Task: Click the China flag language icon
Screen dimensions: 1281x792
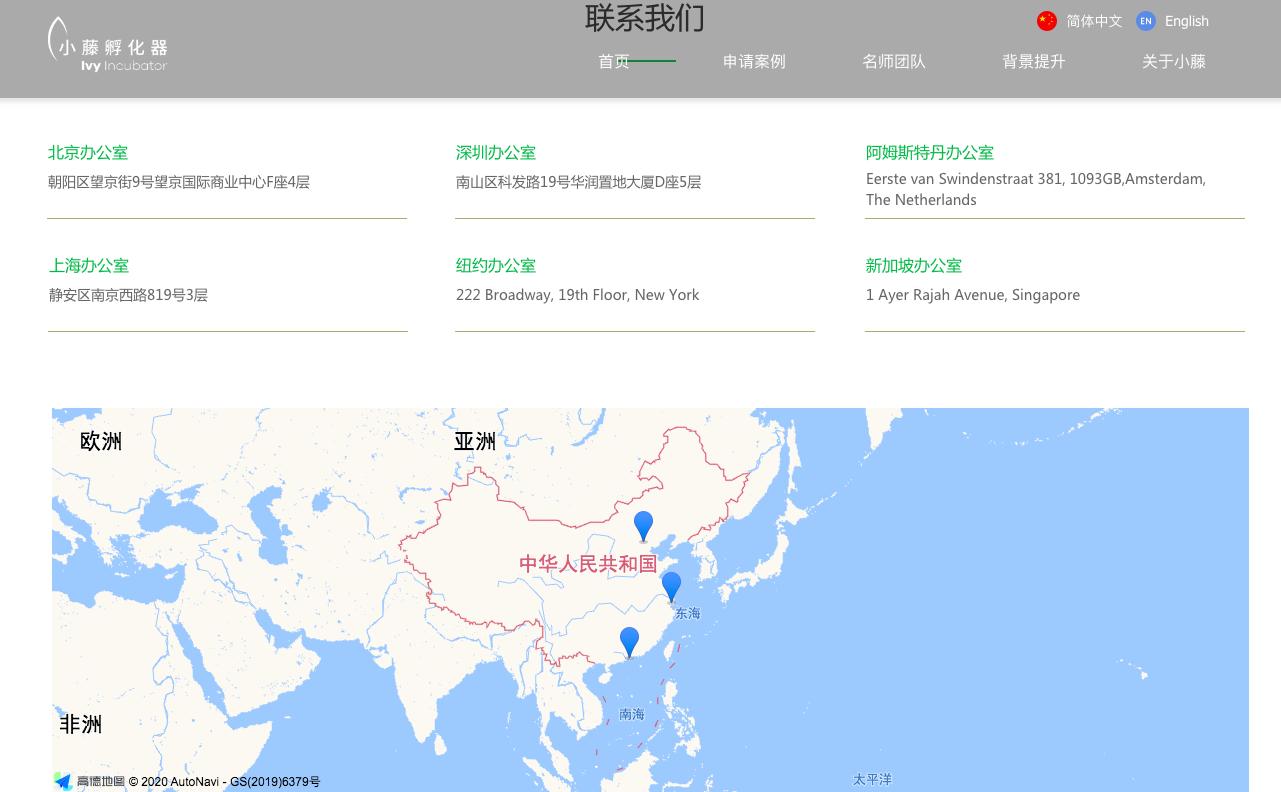Action: [1047, 21]
